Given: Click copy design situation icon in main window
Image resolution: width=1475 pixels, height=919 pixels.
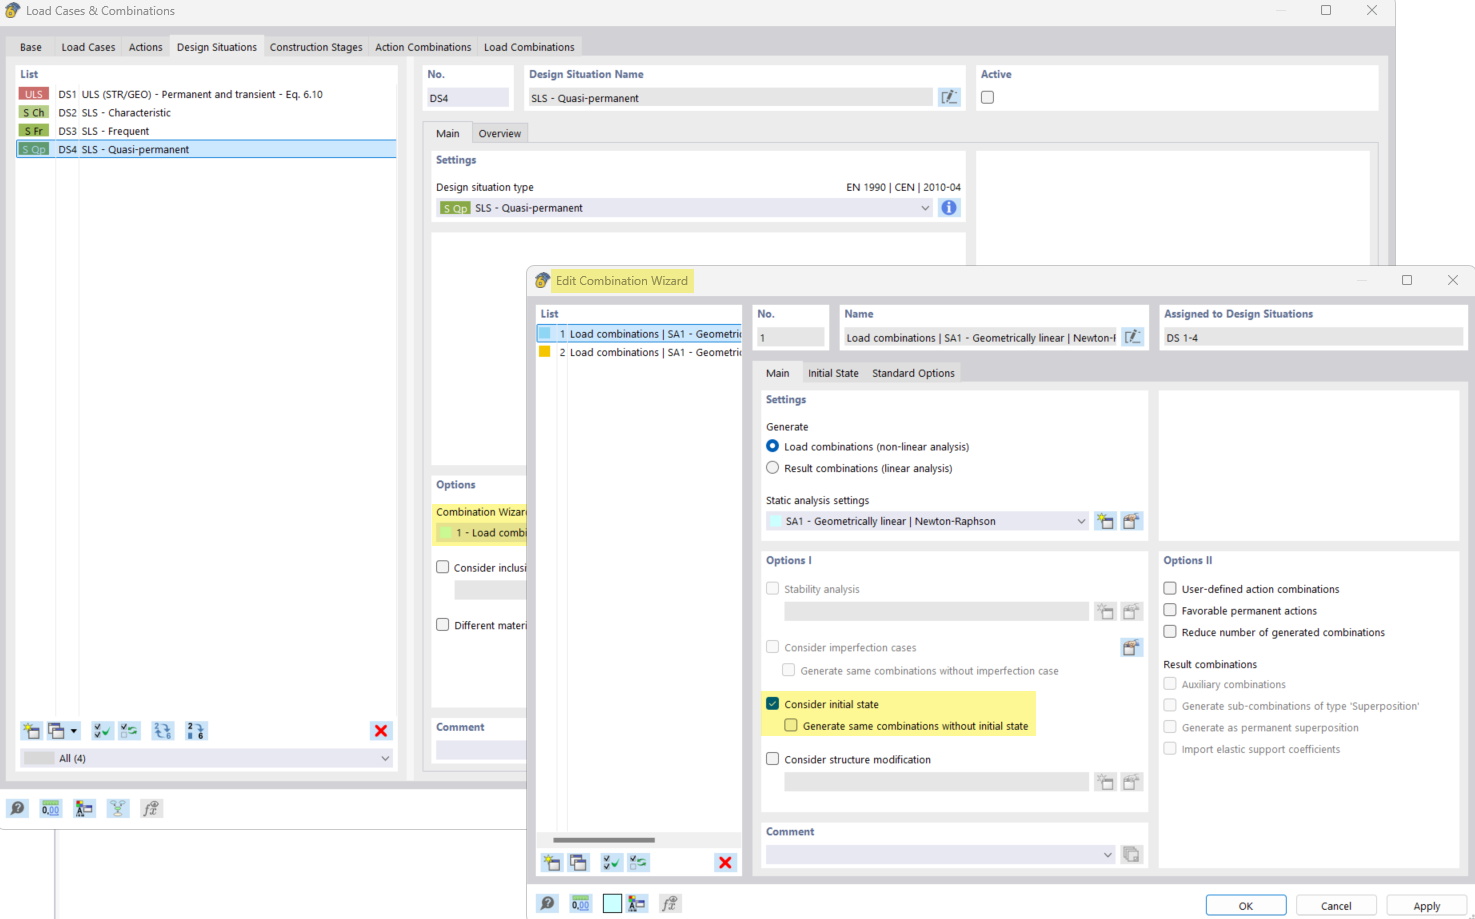Looking at the screenshot, I should 57,731.
